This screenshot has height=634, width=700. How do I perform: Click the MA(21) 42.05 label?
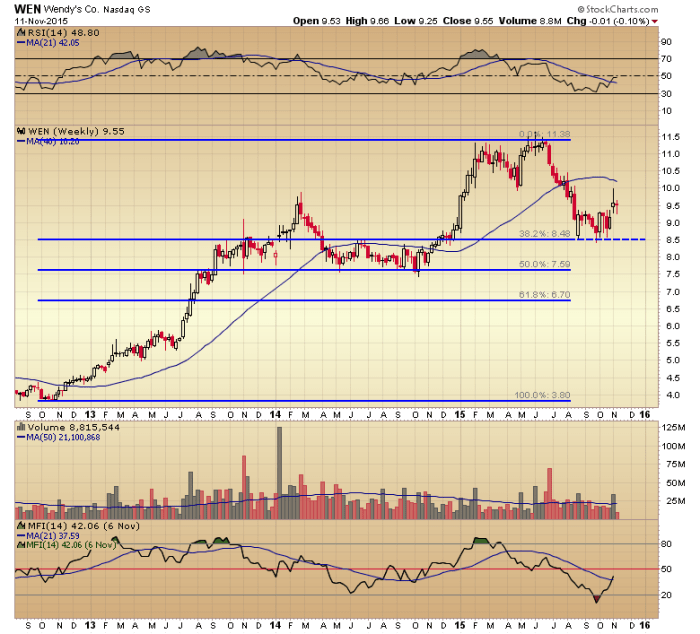click(53, 43)
